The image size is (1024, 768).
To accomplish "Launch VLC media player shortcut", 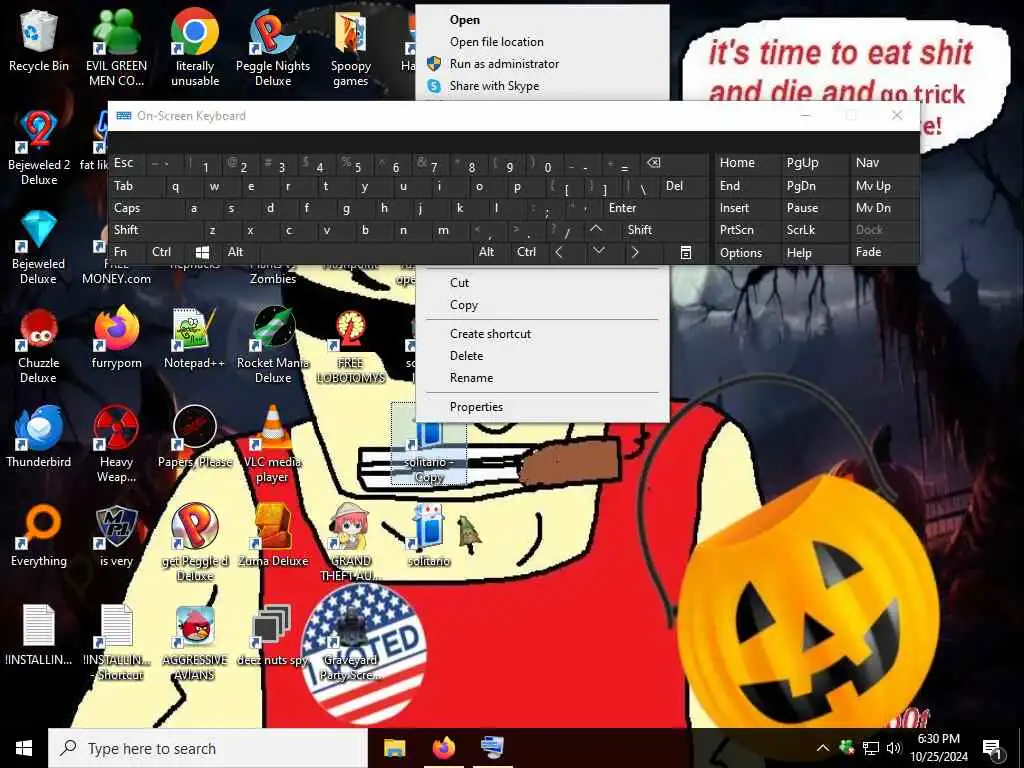I will pyautogui.click(x=273, y=444).
